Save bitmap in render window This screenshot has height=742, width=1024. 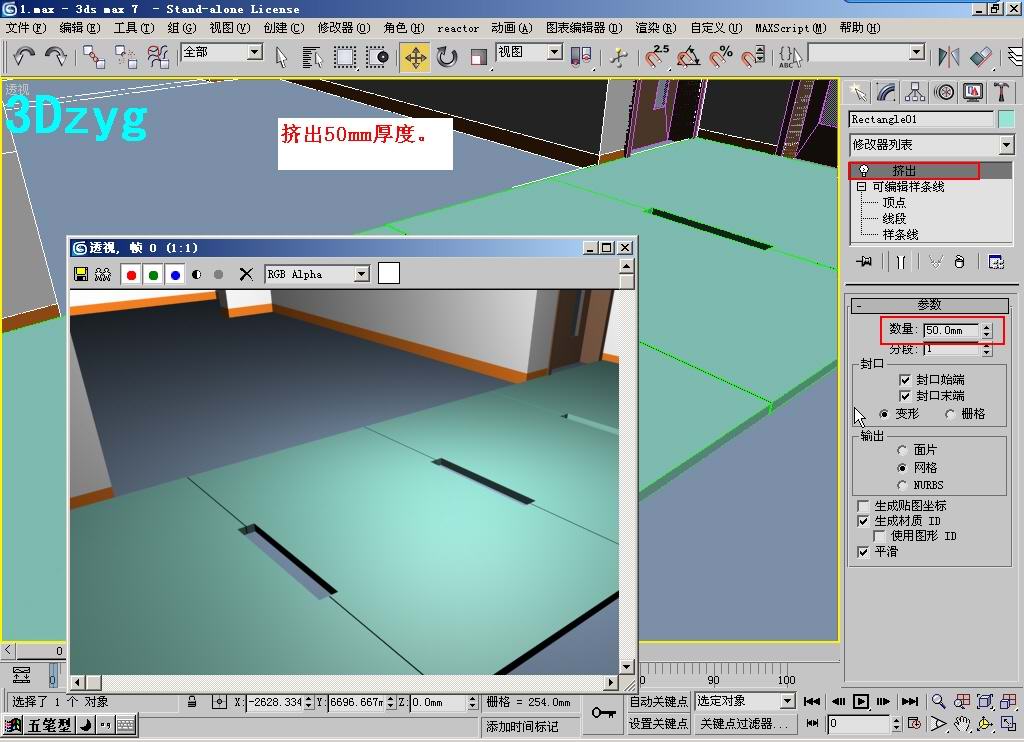[81, 274]
